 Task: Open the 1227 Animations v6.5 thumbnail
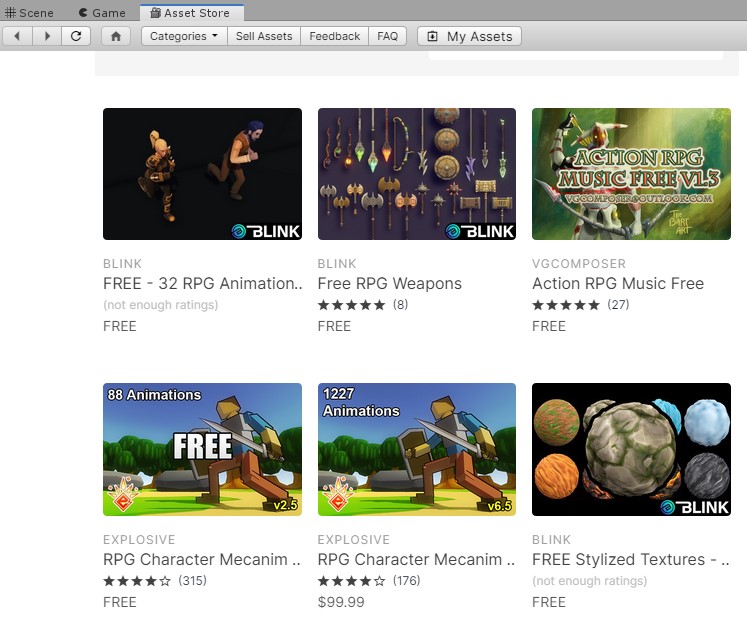coord(417,449)
